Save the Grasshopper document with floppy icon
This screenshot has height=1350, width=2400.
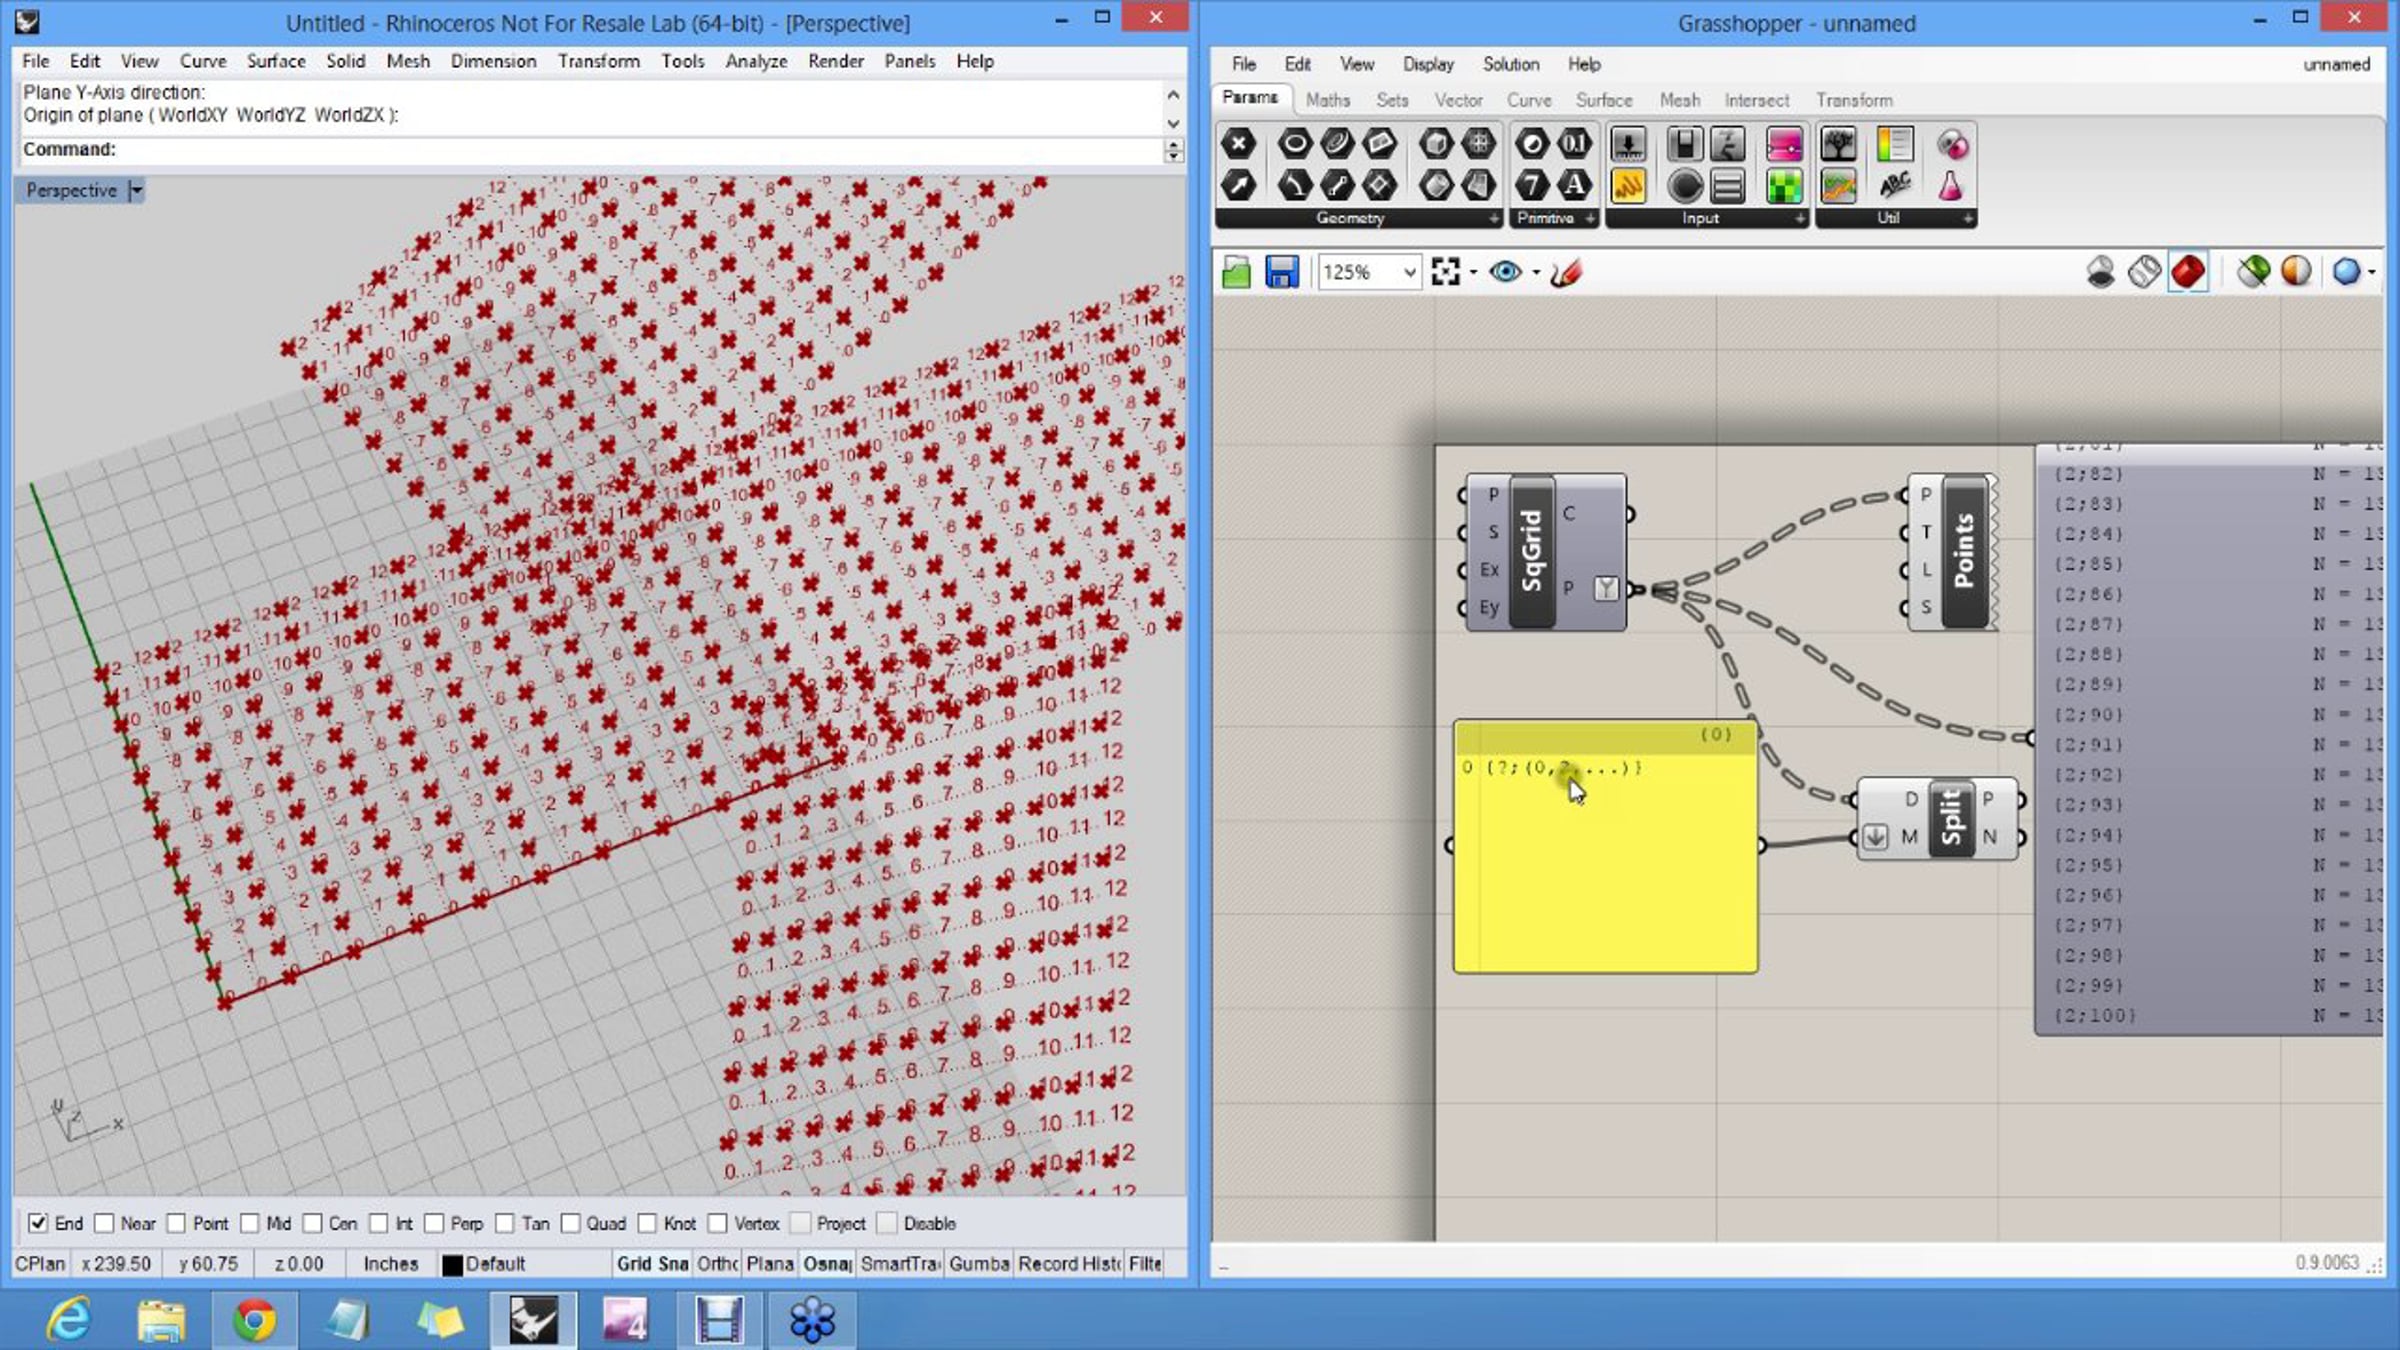coord(1281,272)
